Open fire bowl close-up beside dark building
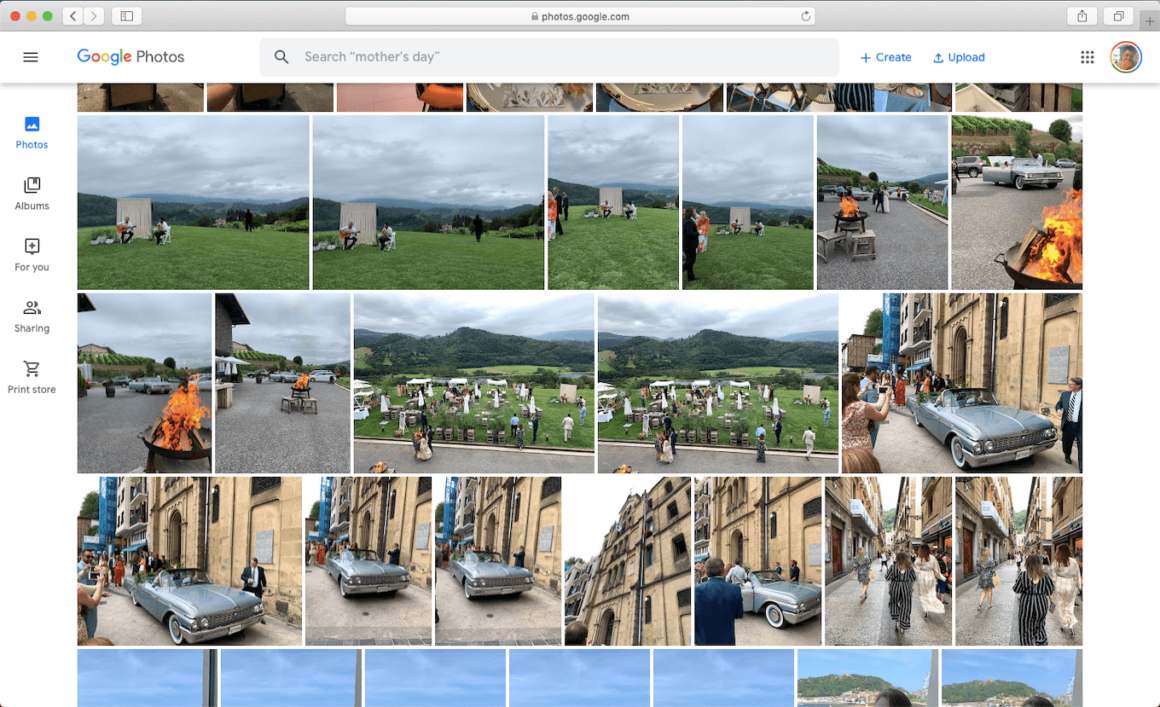1160x707 pixels. pyautogui.click(x=144, y=383)
